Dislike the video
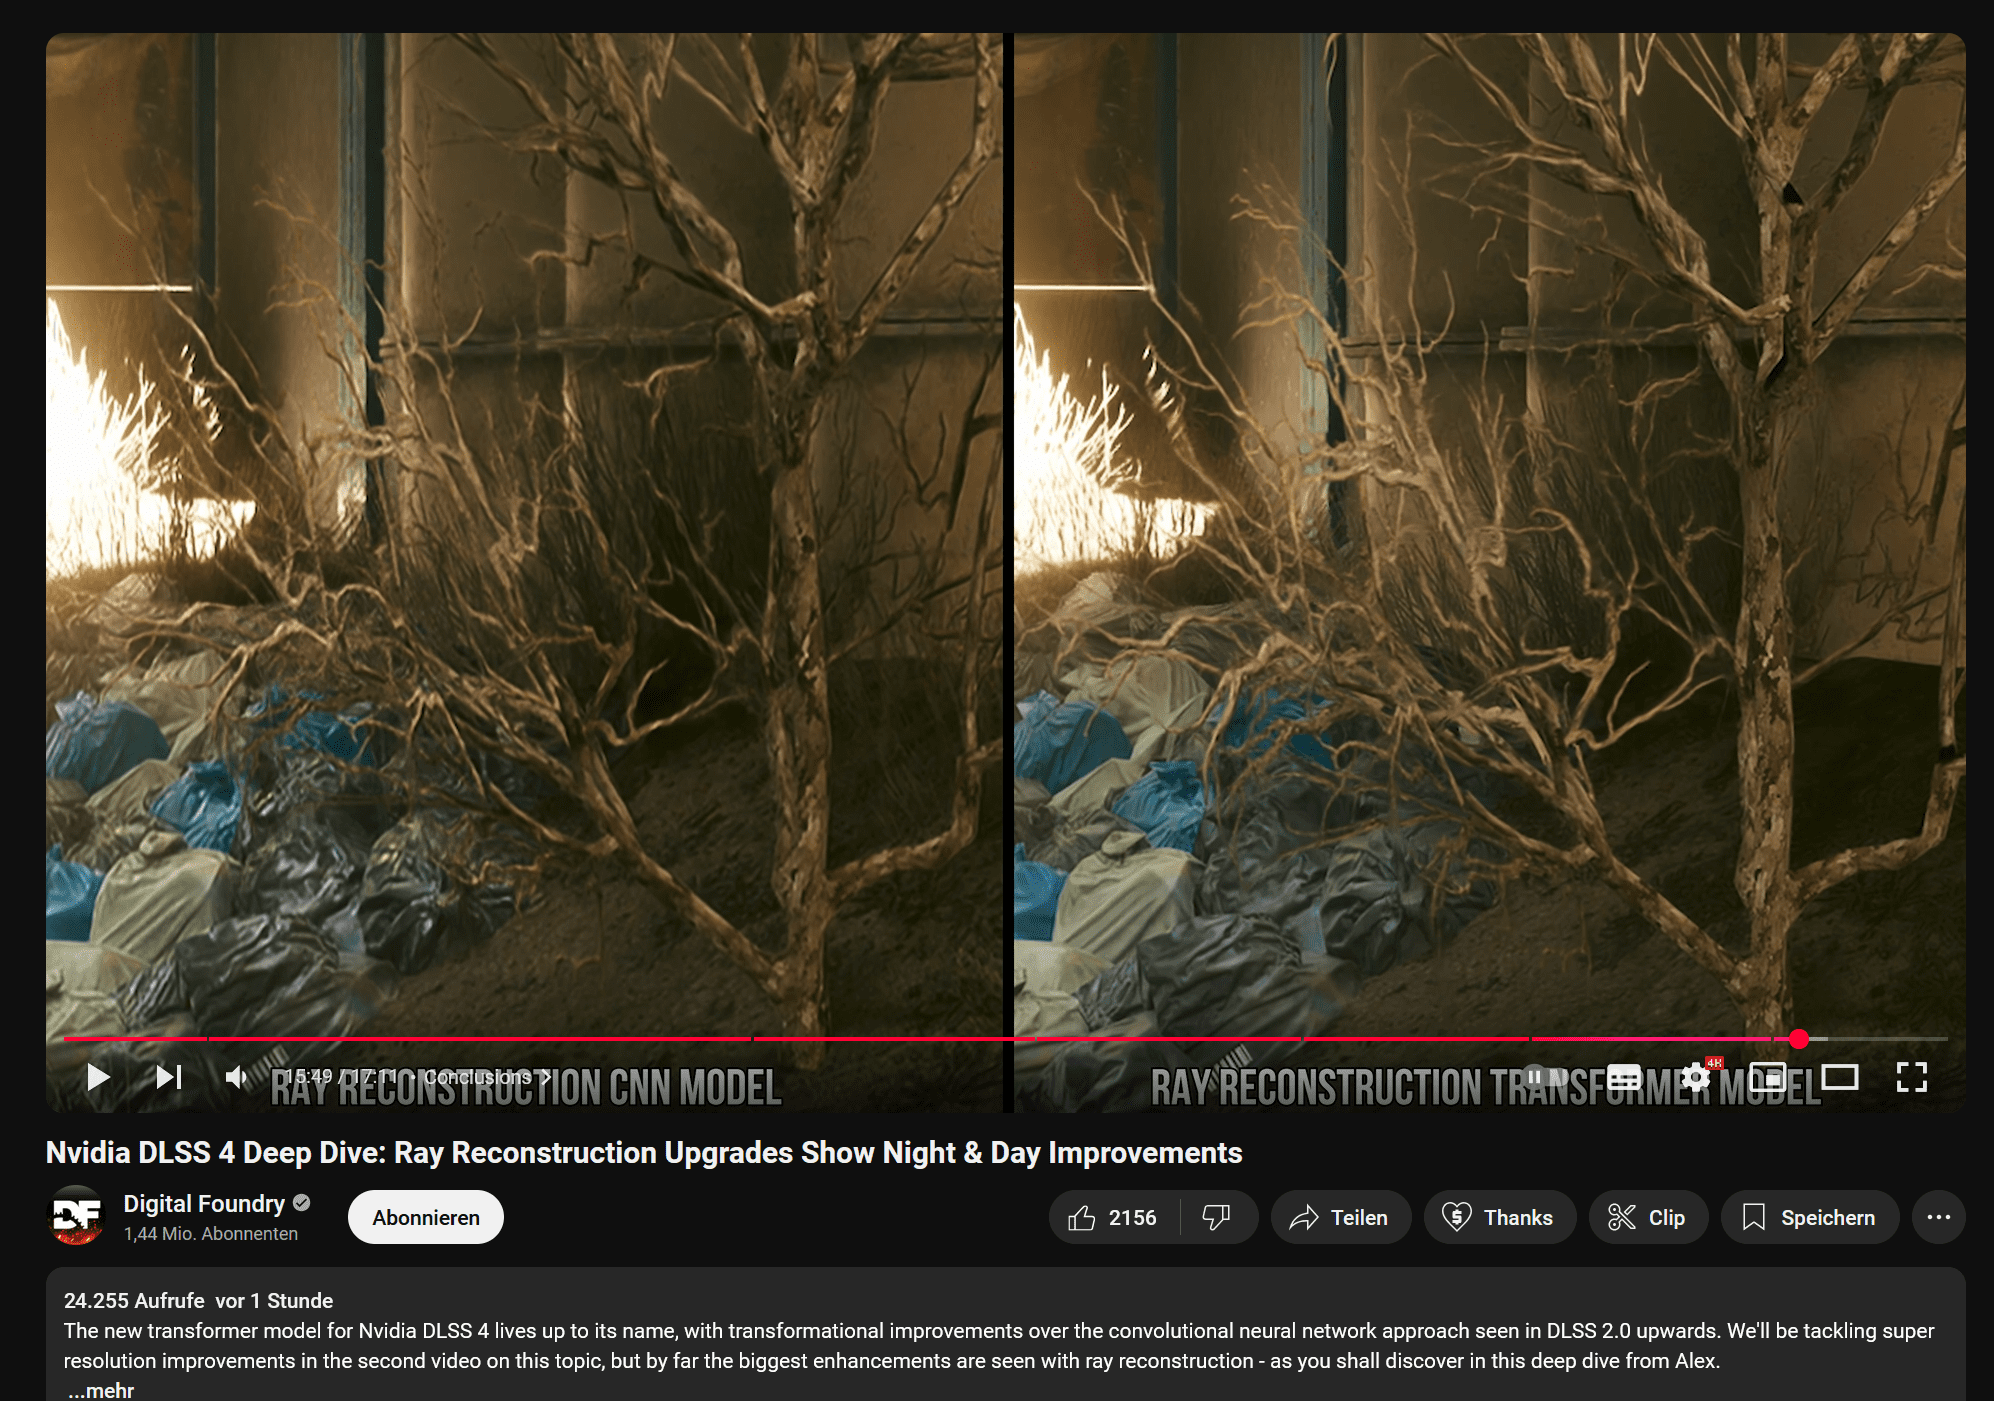The image size is (1994, 1401). point(1217,1217)
